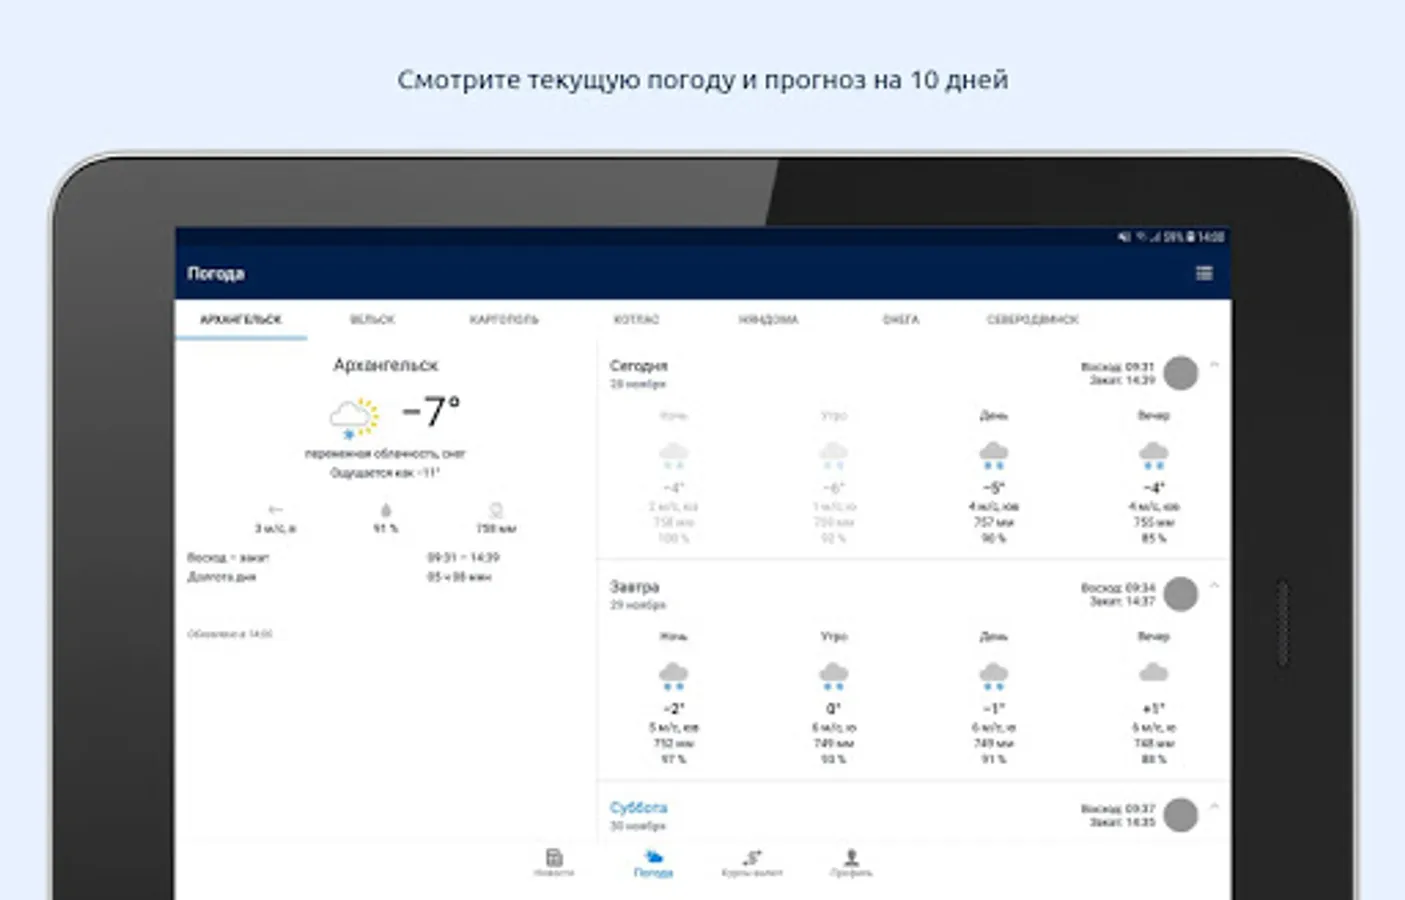This screenshot has width=1405, height=900.
Task: Tap the 14:00 clock in the status bar
Action: (x=1211, y=237)
